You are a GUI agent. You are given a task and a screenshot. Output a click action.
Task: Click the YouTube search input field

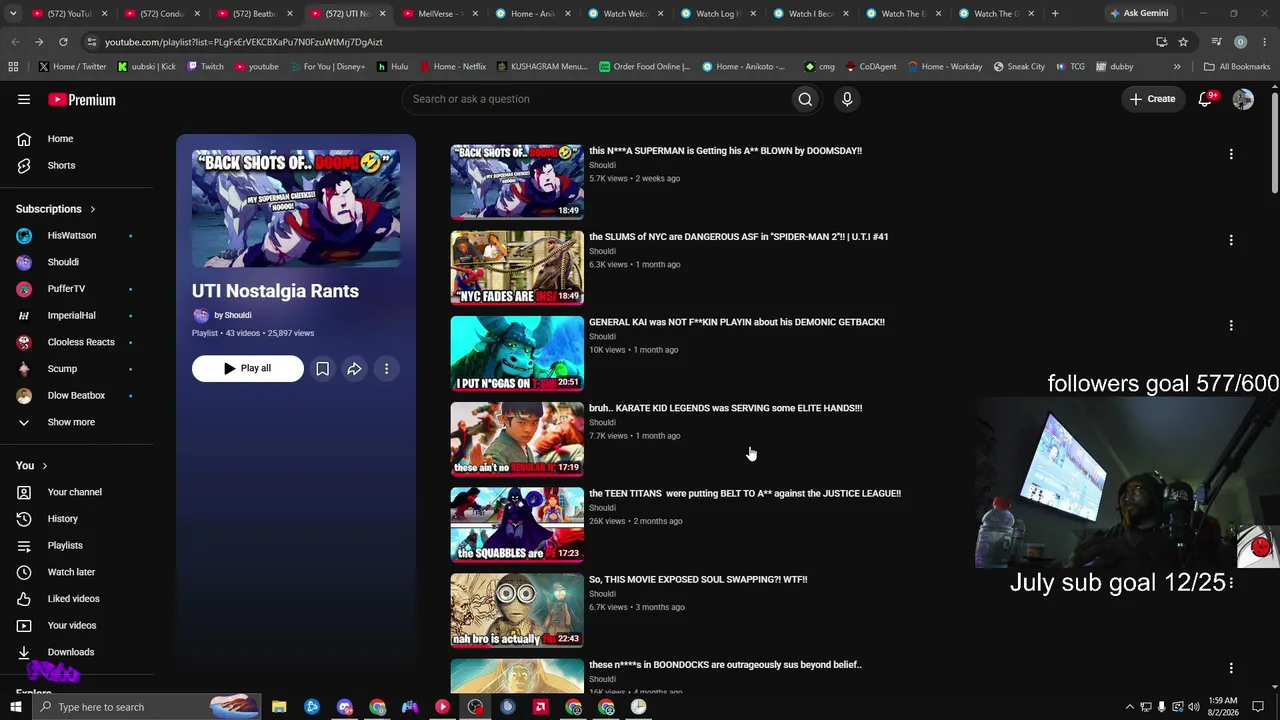pos(595,99)
